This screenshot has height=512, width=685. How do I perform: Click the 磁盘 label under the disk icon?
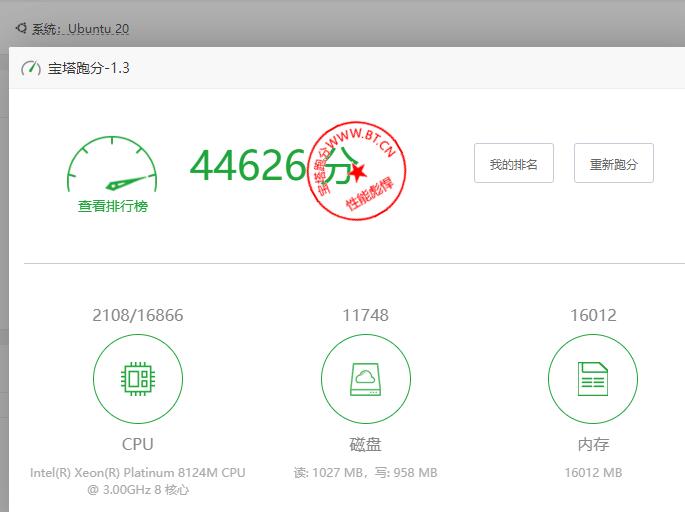[x=366, y=444]
